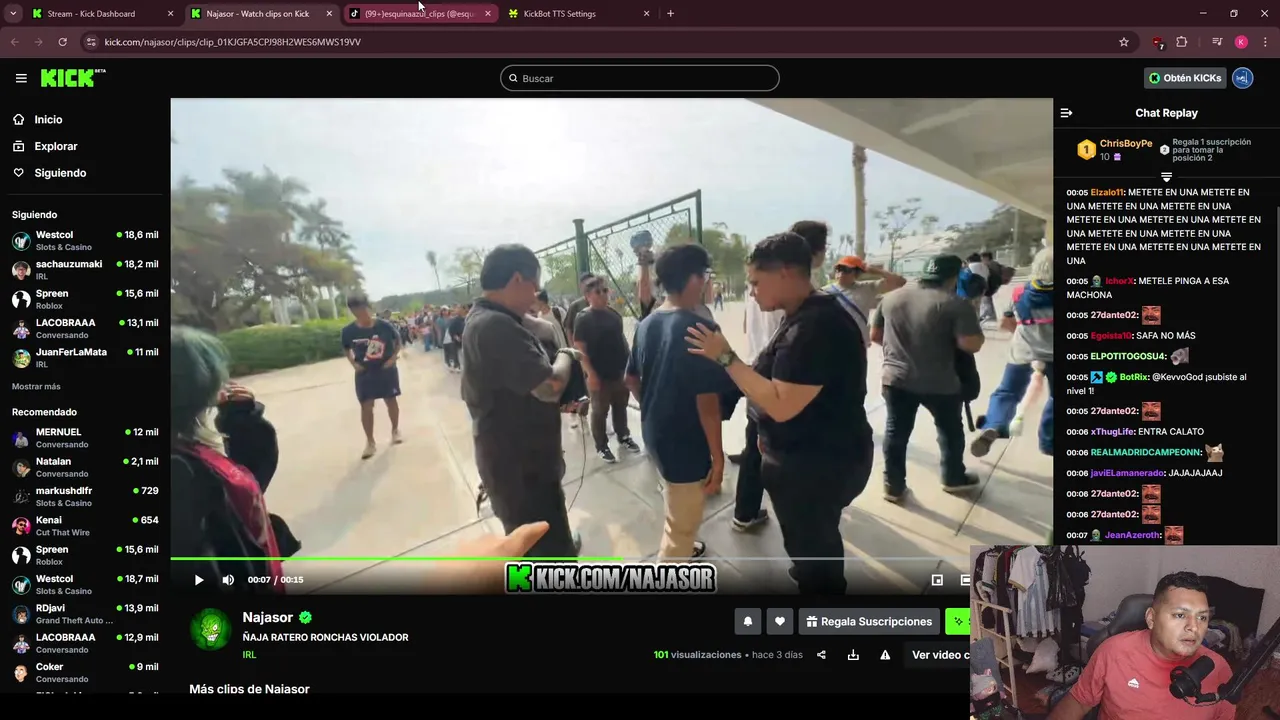Screen dimensions: 1280x720
Task: Open the tab search dropdown
Action: (13, 14)
